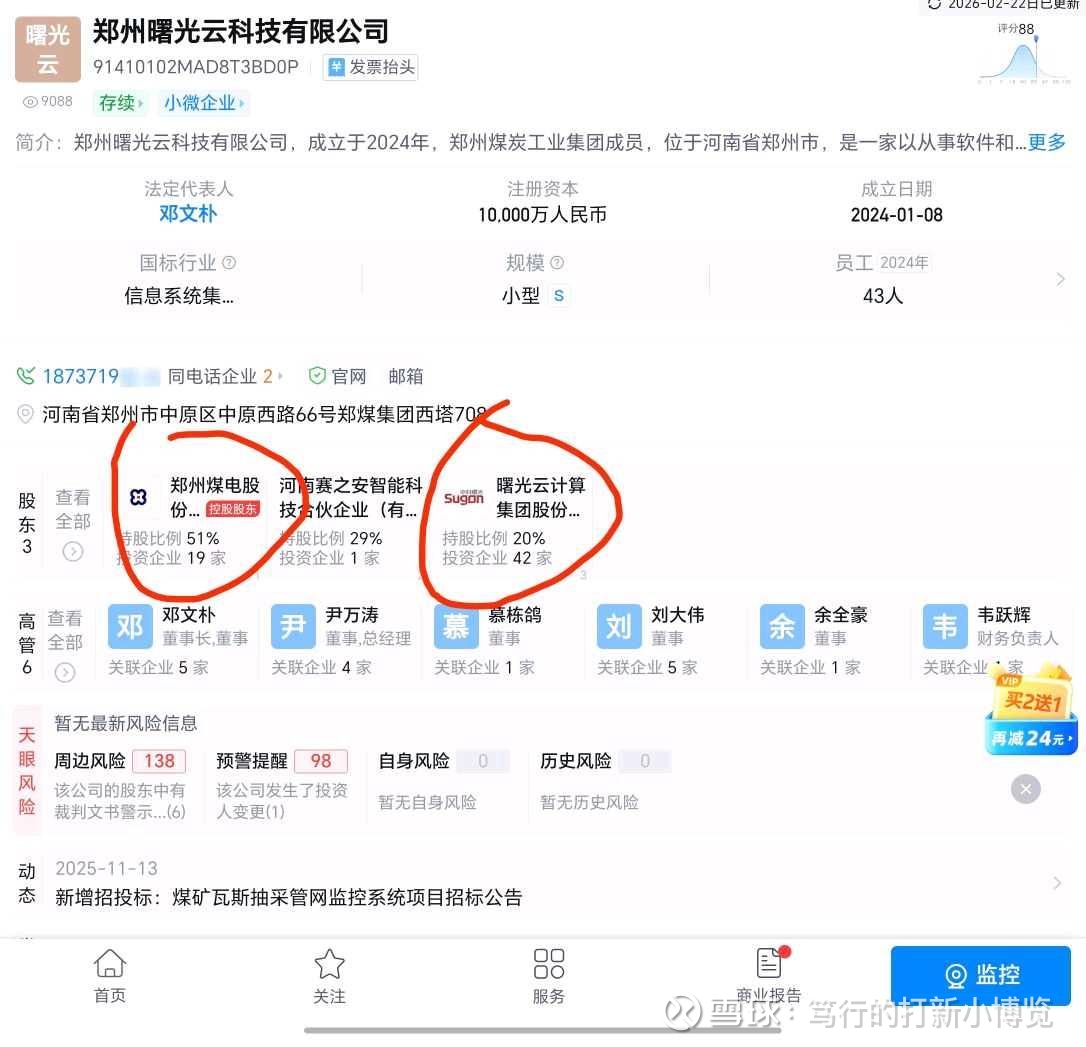Open the 更多 link in company intro
Image resolution: width=1086 pixels, height=1047 pixels.
(x=1046, y=142)
